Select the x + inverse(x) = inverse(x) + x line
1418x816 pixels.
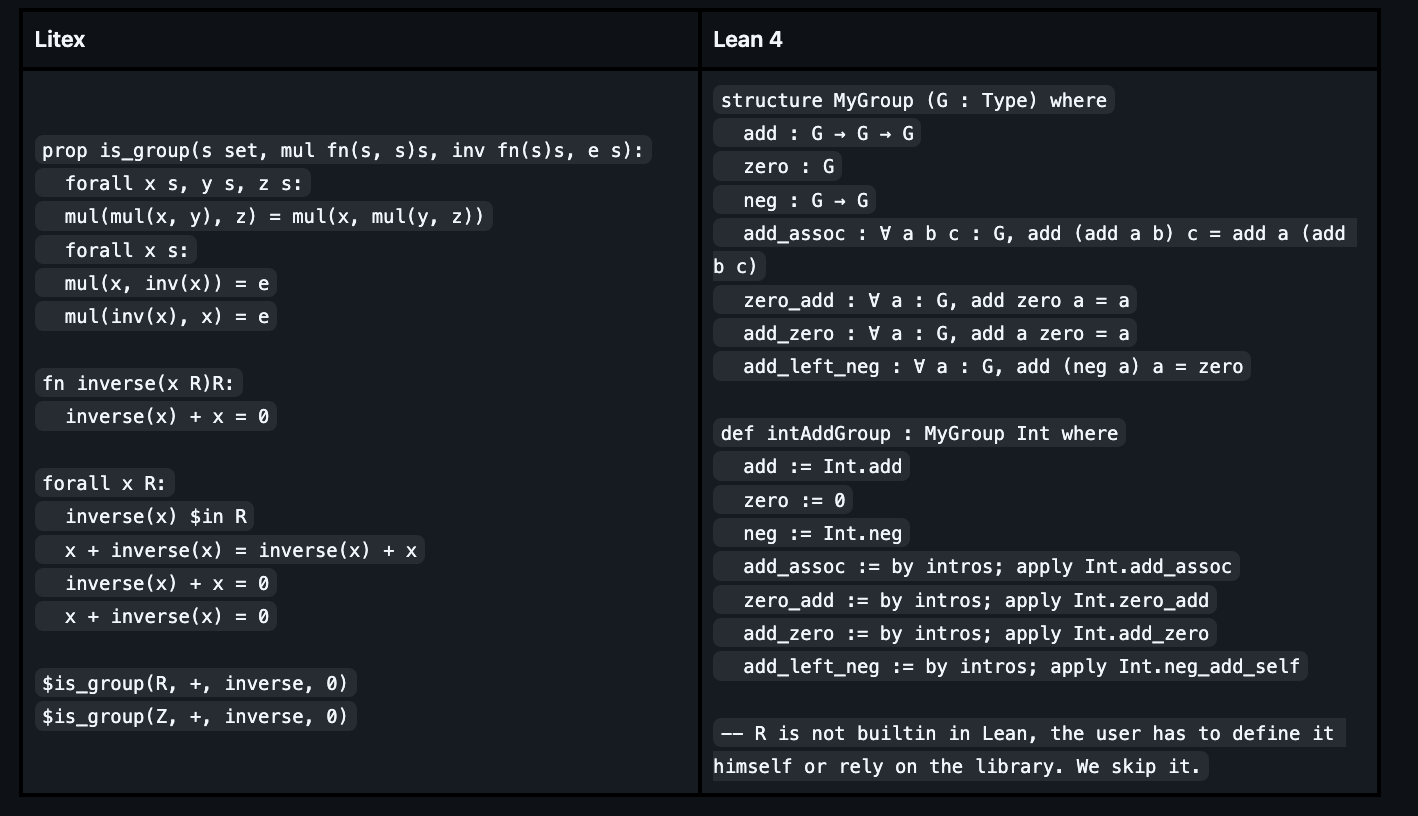[x=230, y=550]
